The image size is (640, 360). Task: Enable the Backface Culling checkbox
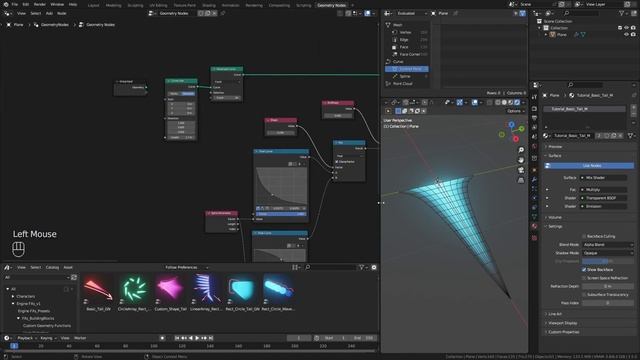[584, 236]
